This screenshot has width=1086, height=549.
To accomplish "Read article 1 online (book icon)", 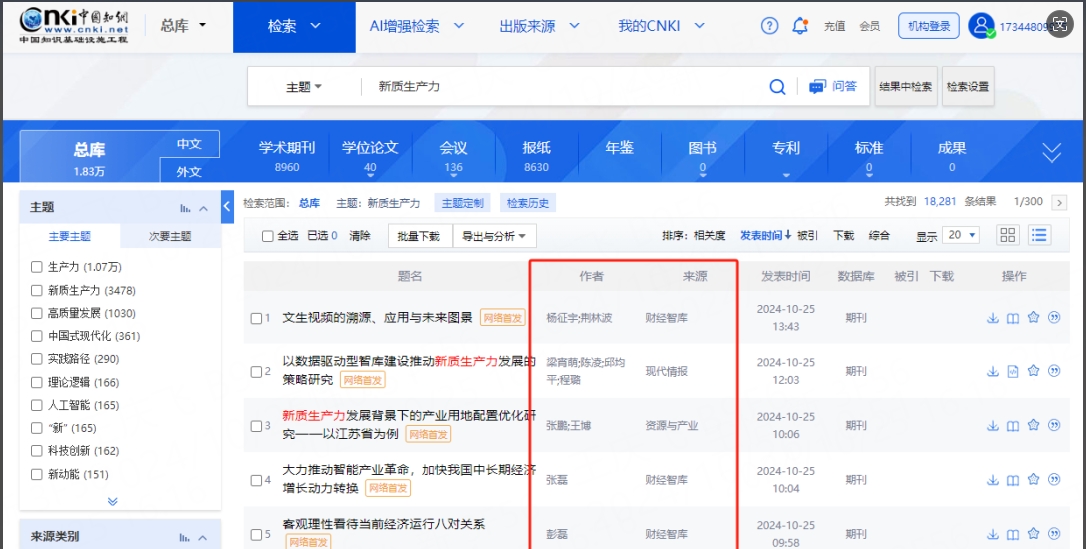I will coord(1013,318).
